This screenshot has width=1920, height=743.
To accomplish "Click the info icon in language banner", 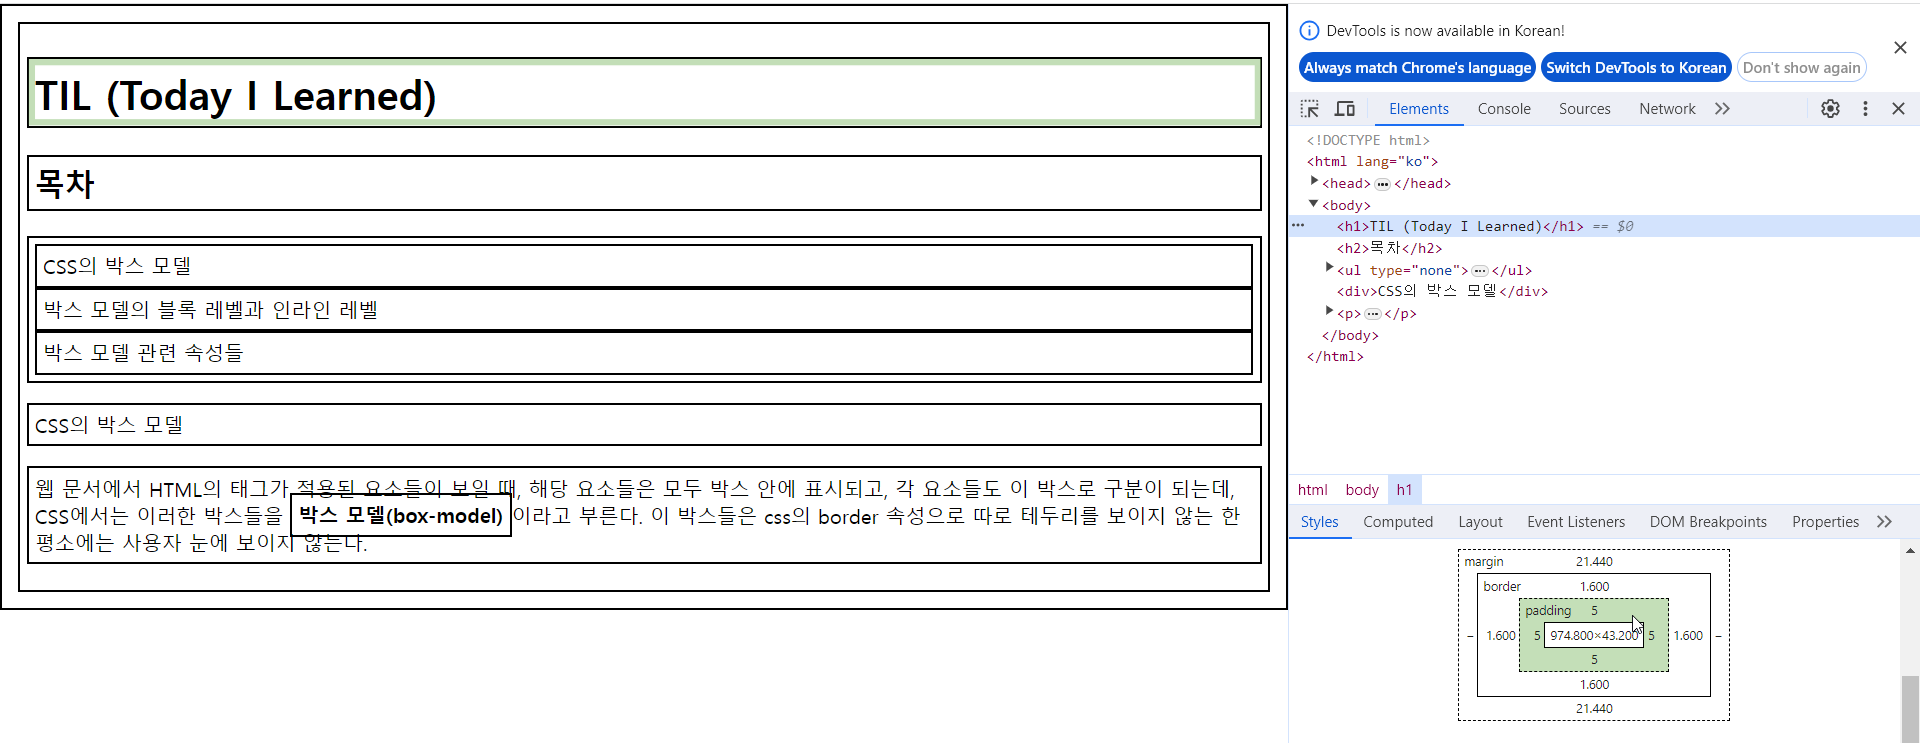I will click(1309, 31).
